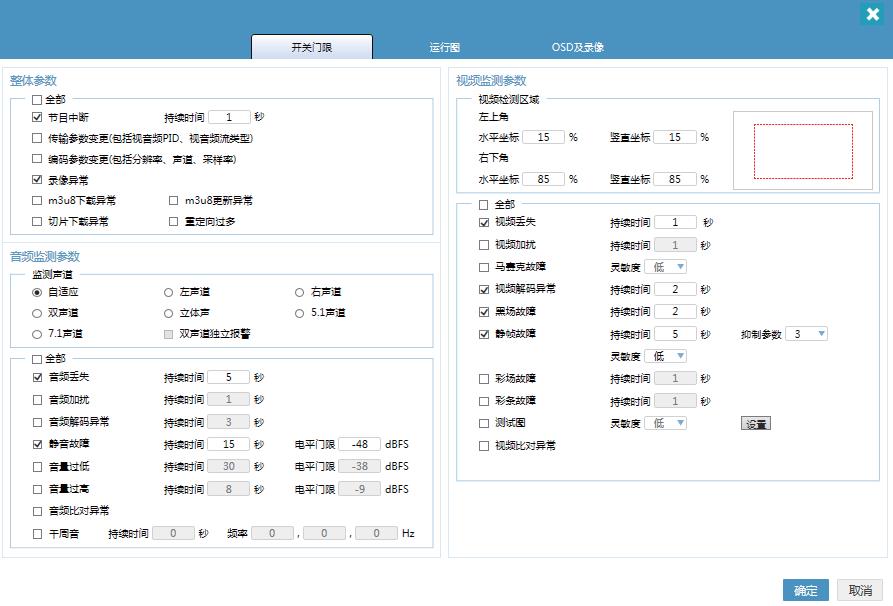Viewport: 893px width, 606px height.
Task: Choose the 5.1声道 radio option
Action: tap(300, 313)
